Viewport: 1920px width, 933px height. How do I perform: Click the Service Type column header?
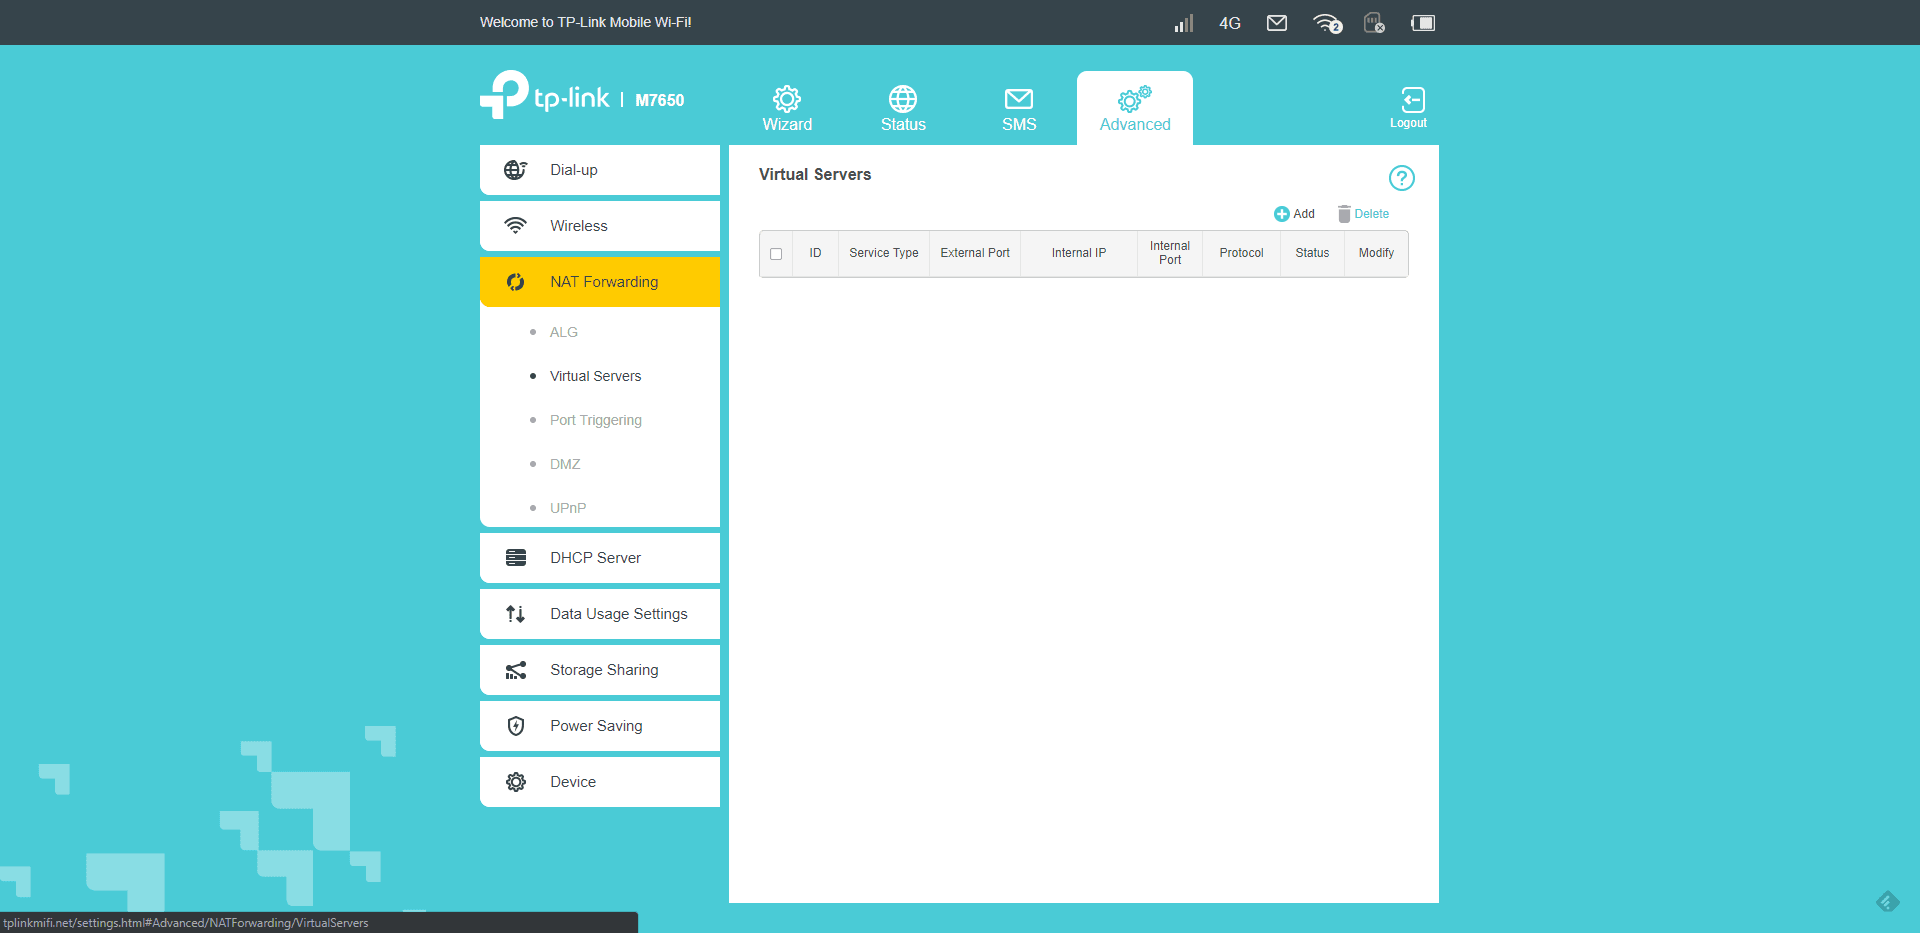click(884, 253)
